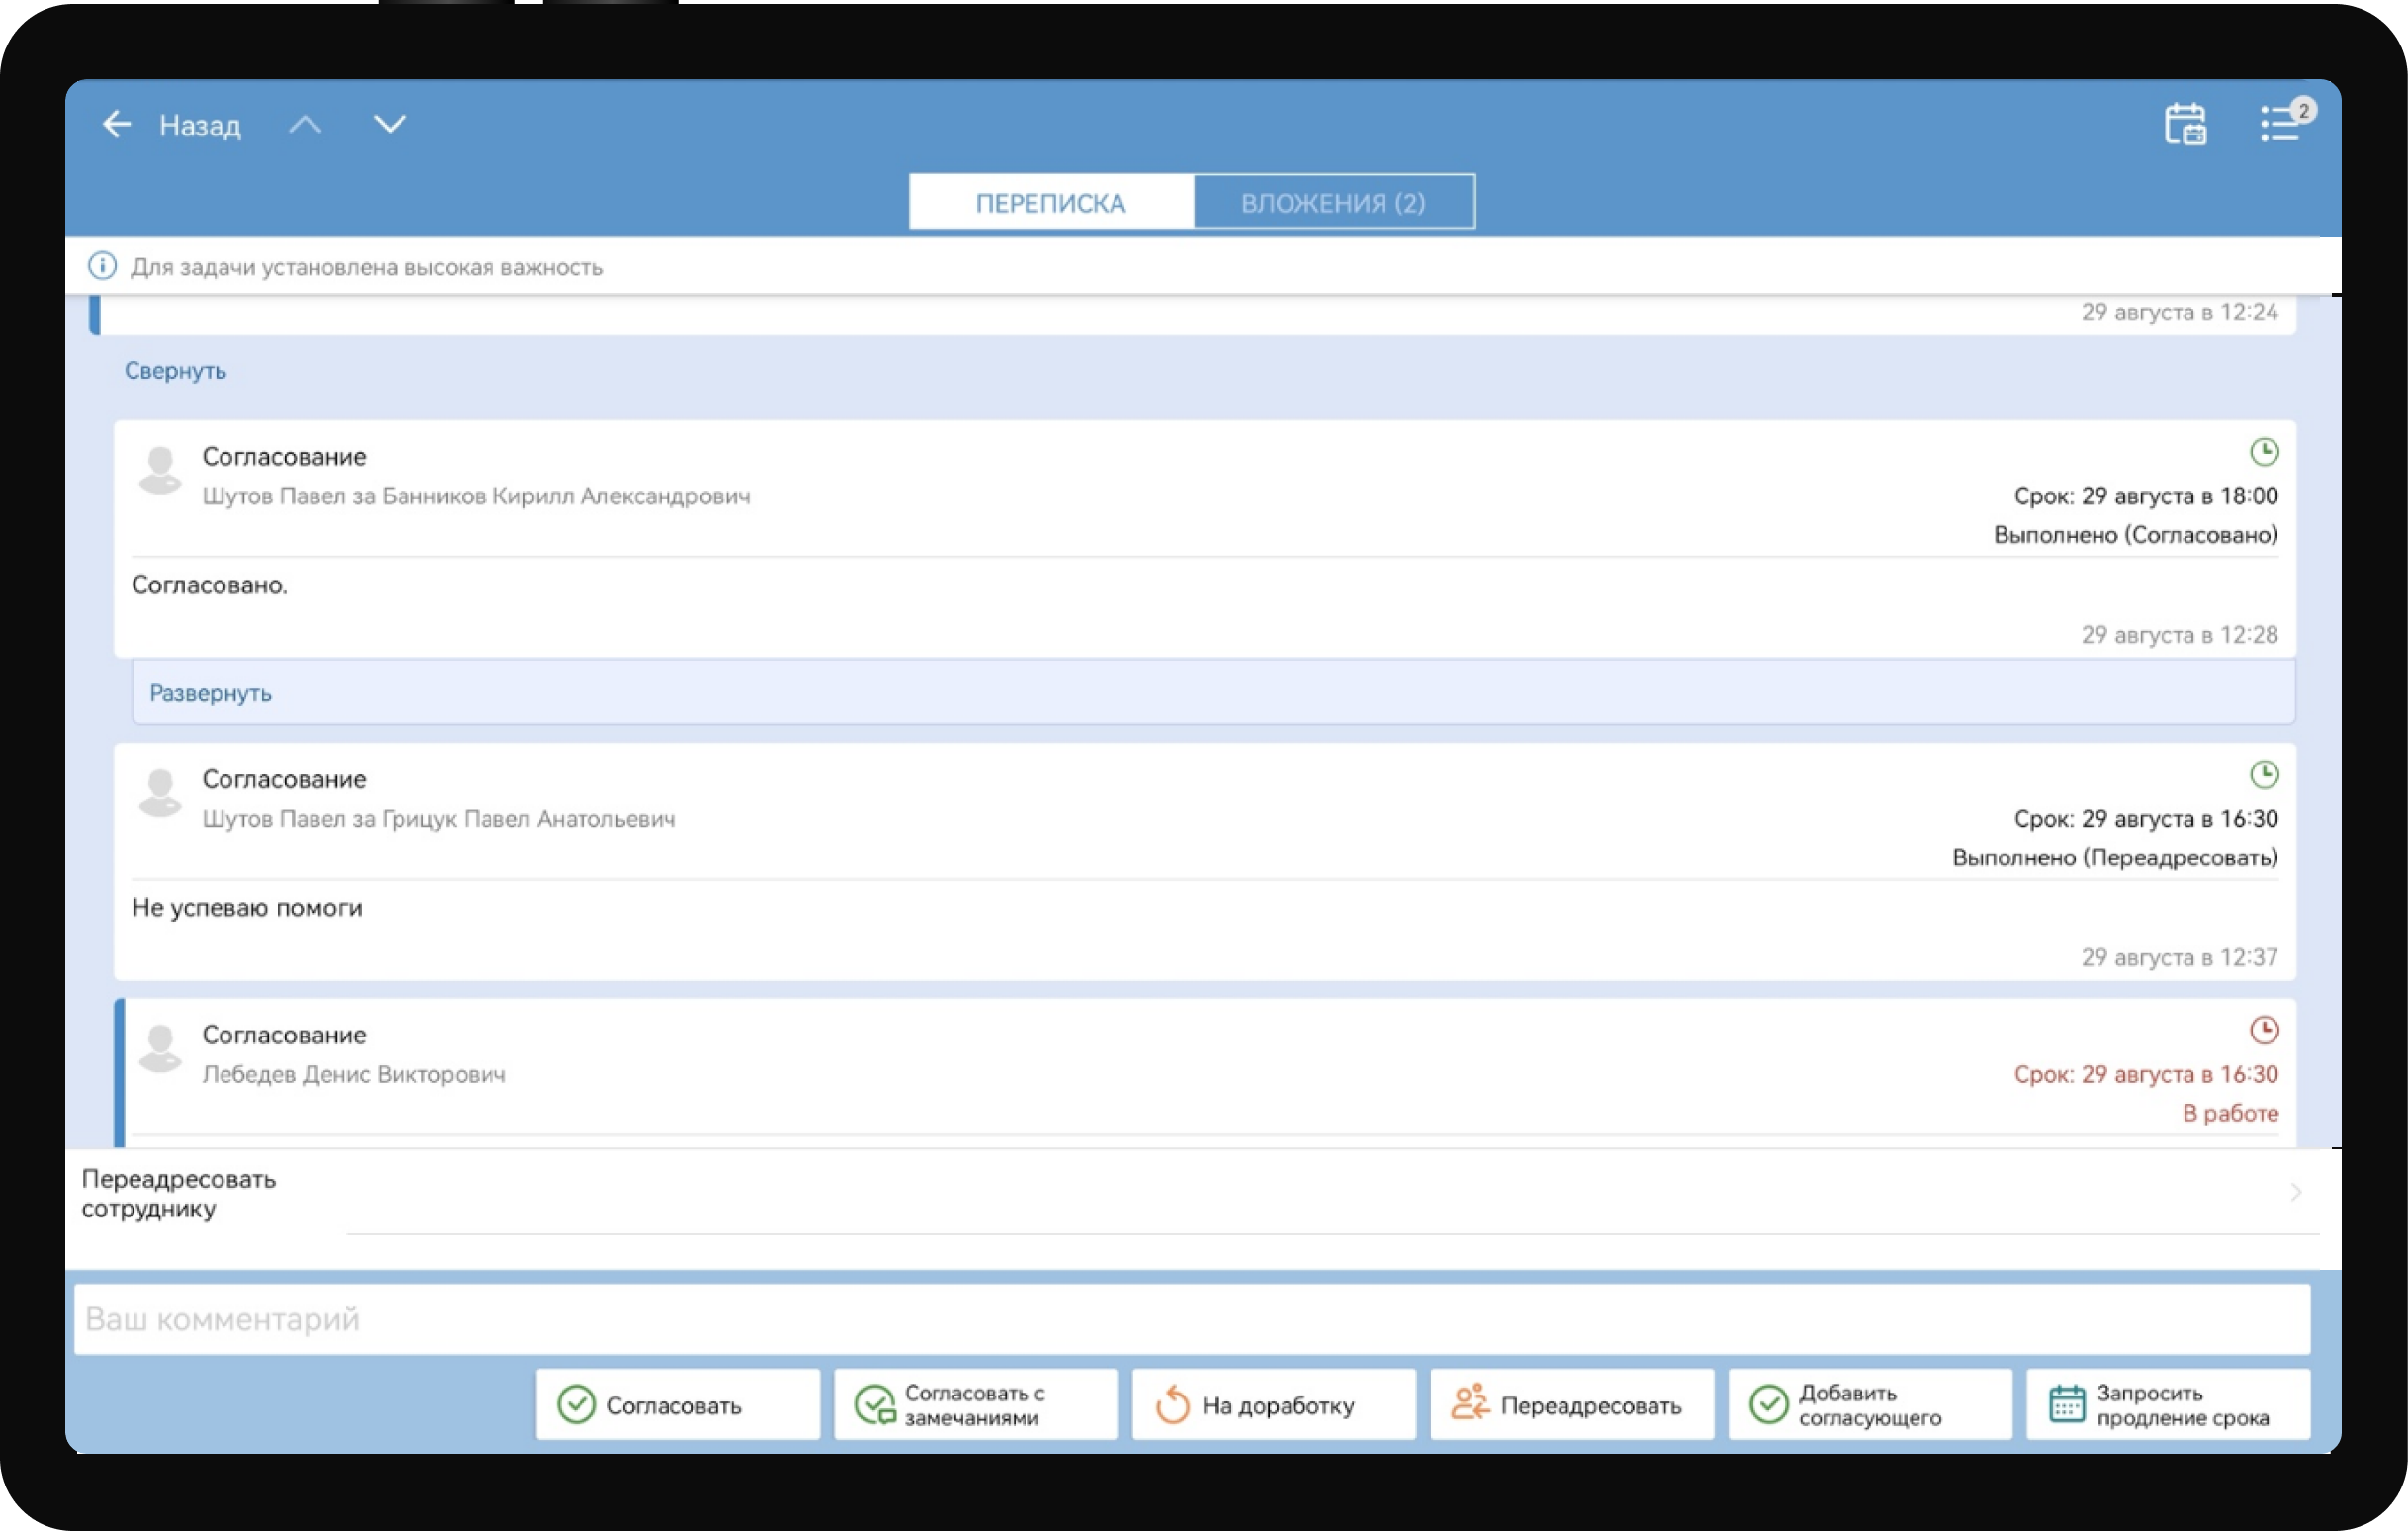Select timestamp 29 августа в 12:37

coord(2180,958)
